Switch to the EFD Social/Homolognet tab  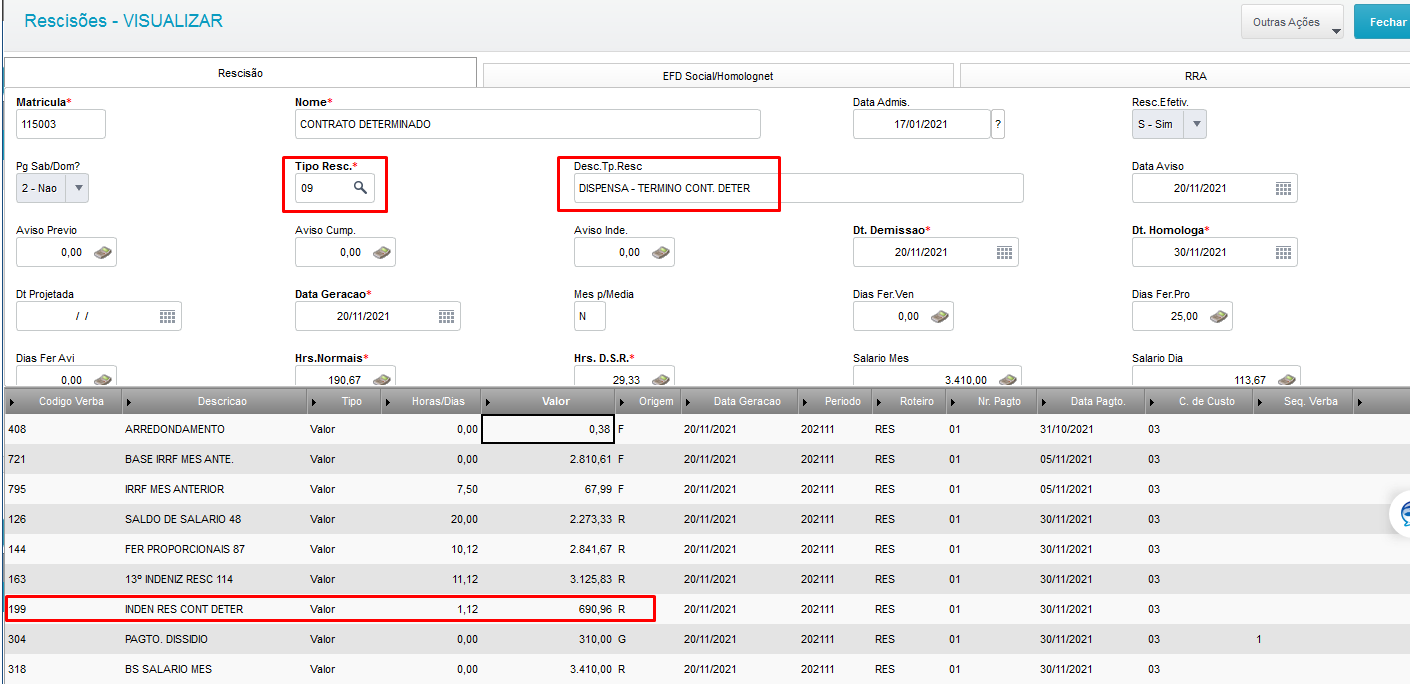click(718, 76)
